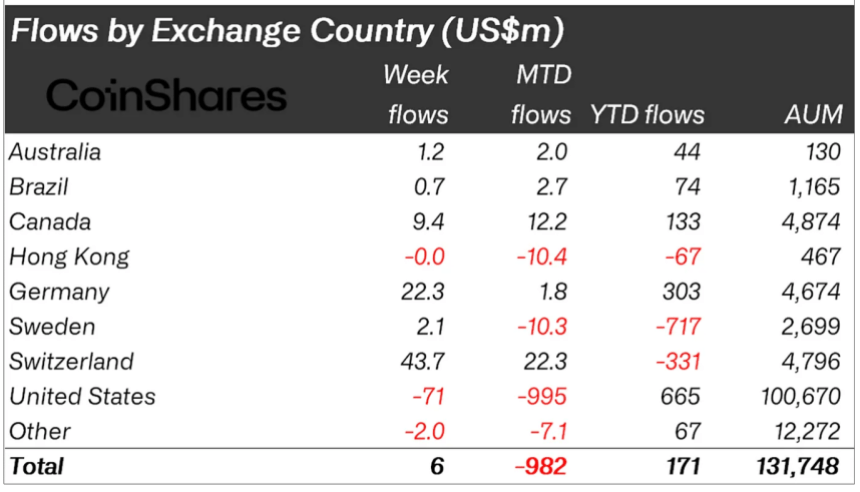This screenshot has width=860, height=492.
Task: Select the Week flows column header
Action: [x=417, y=95]
